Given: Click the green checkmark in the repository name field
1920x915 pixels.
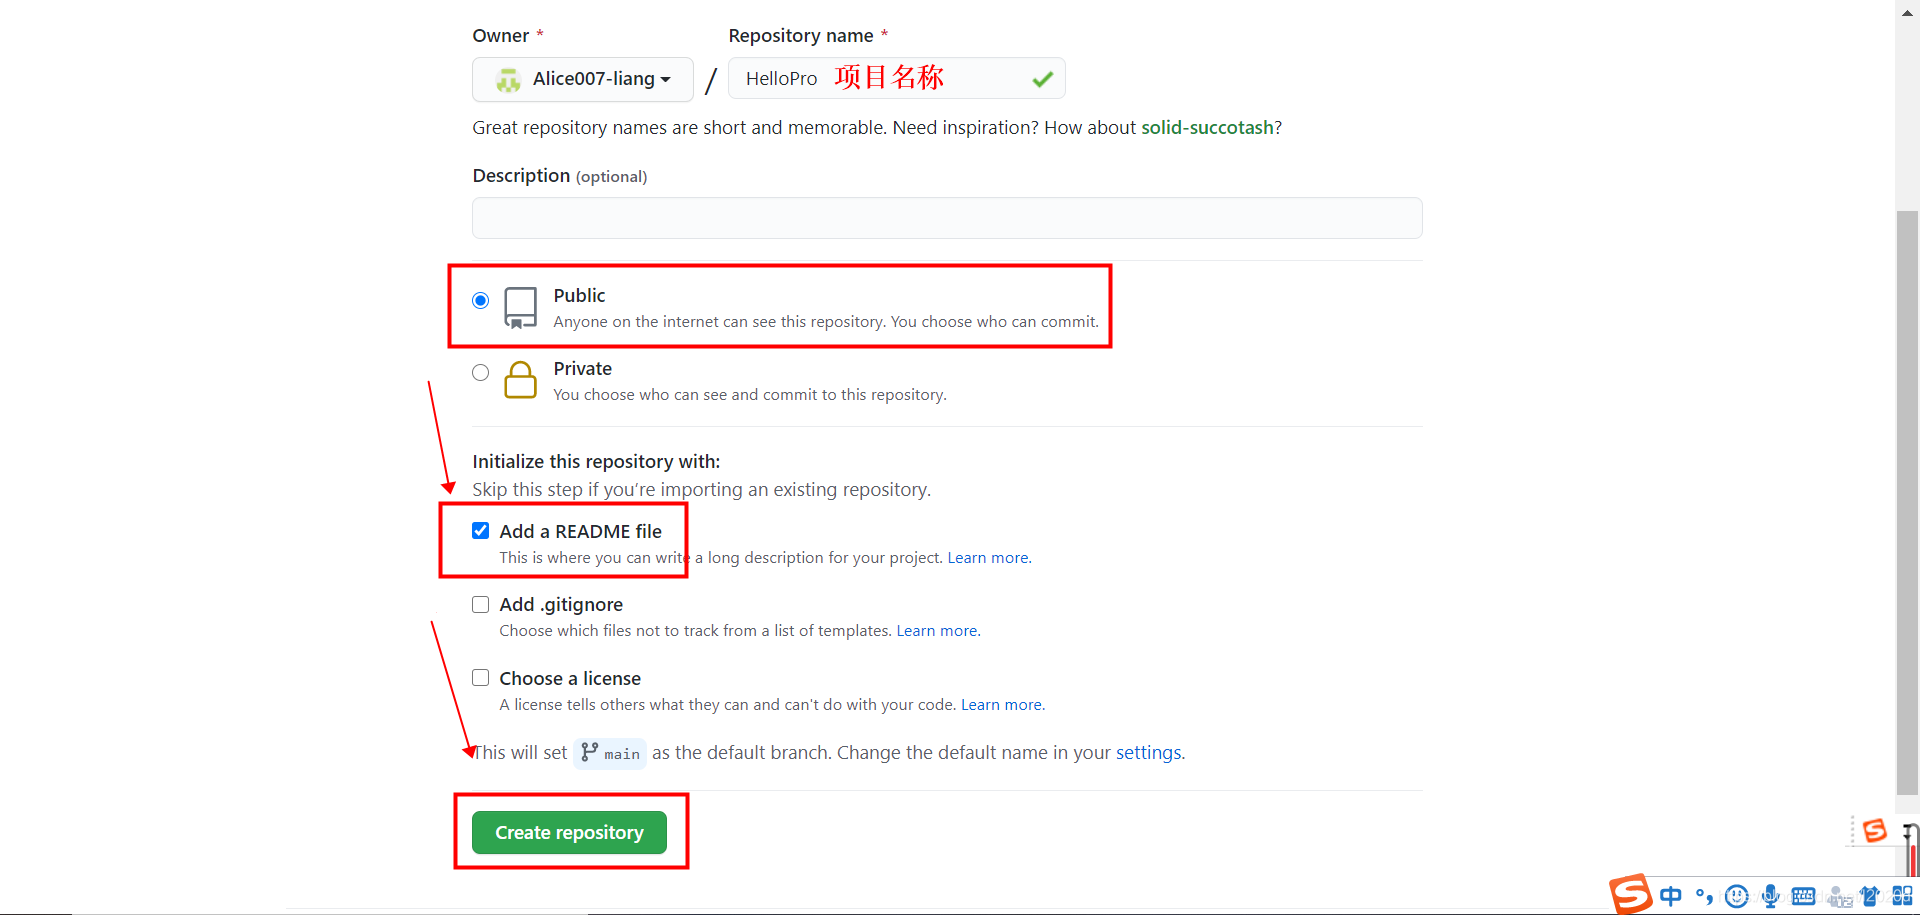Looking at the screenshot, I should tap(1042, 79).
